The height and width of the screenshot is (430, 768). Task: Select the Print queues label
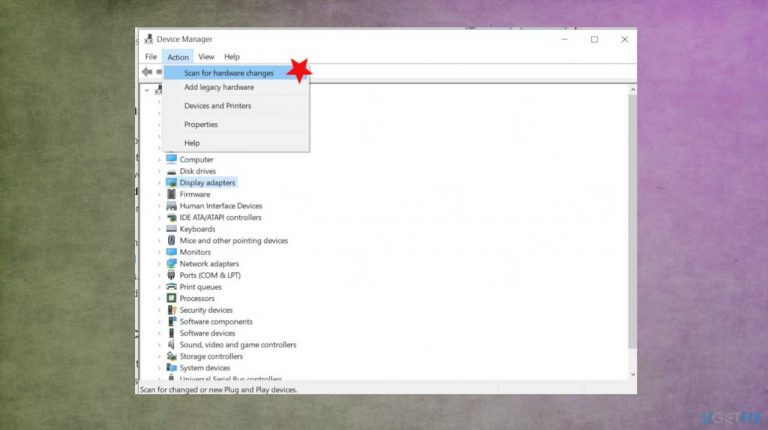(x=200, y=287)
